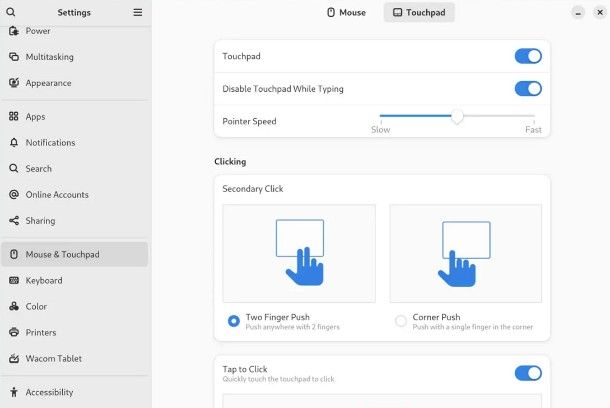Screen dimensions: 610x408
Task: Go to Printers settings
Action: 75,333
